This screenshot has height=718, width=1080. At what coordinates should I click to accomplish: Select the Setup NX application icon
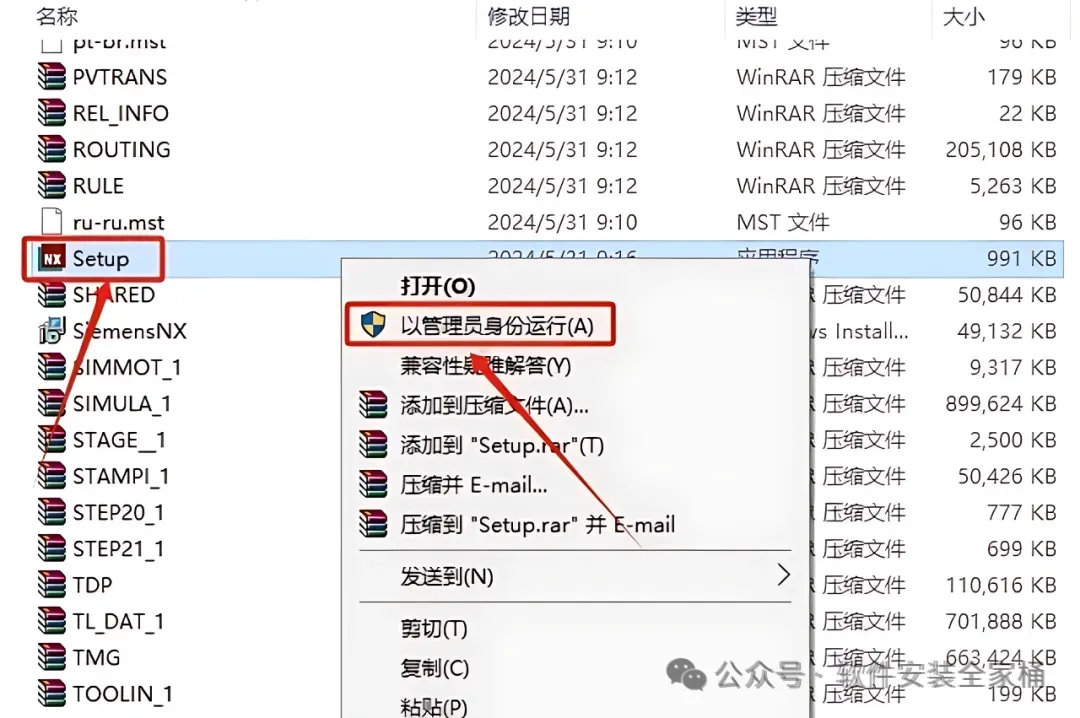pos(52,258)
